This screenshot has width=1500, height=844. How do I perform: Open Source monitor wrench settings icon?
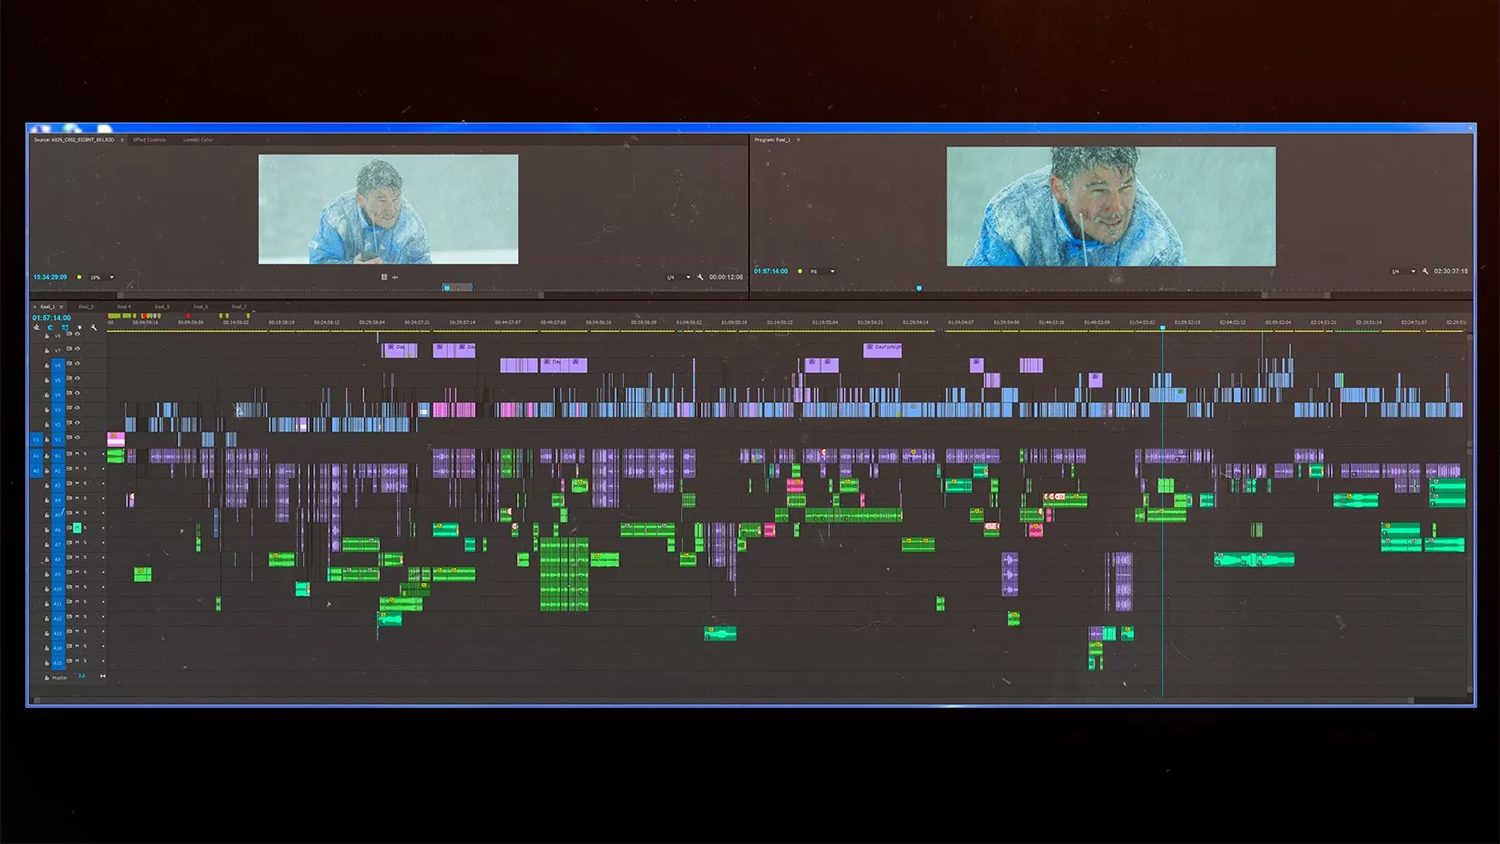coord(700,277)
